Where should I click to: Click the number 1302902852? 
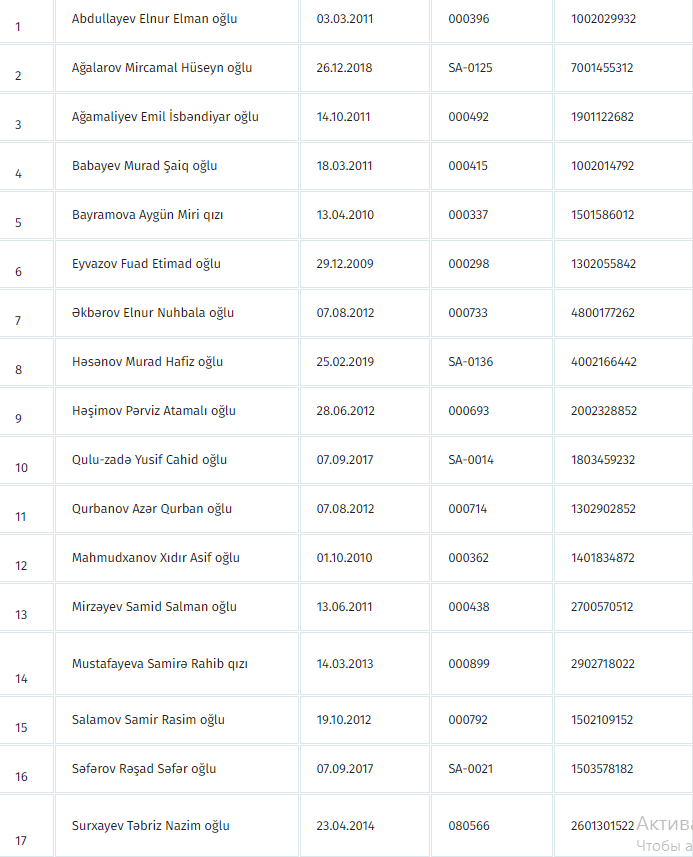click(605, 509)
